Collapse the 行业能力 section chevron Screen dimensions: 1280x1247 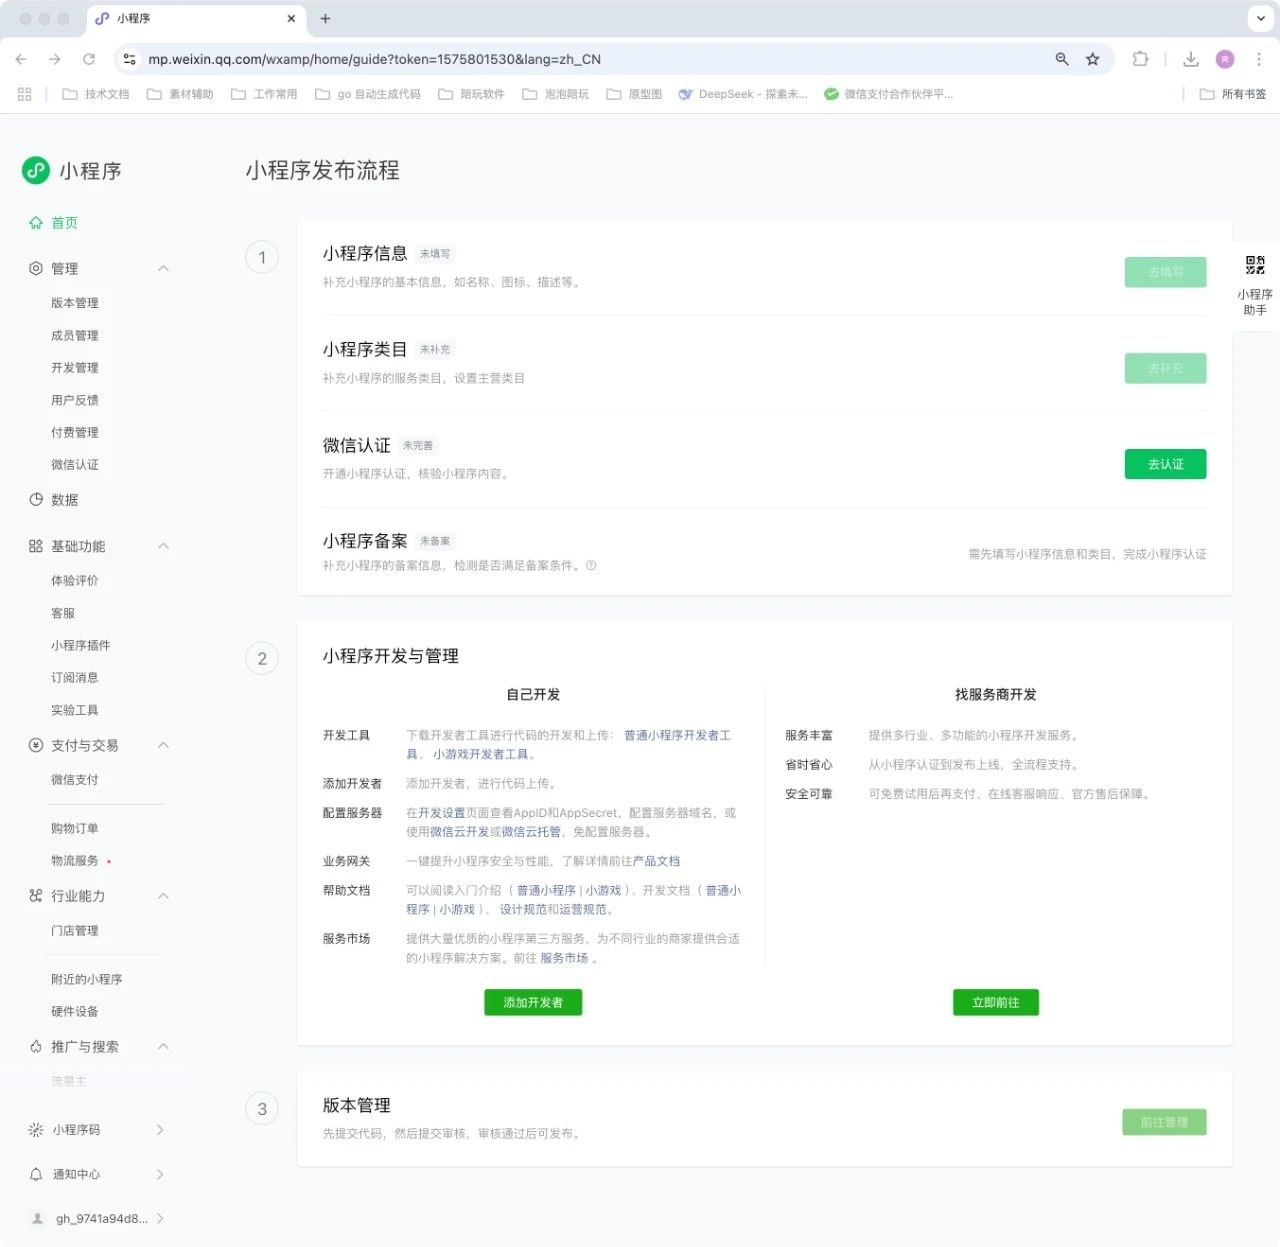[x=163, y=896]
